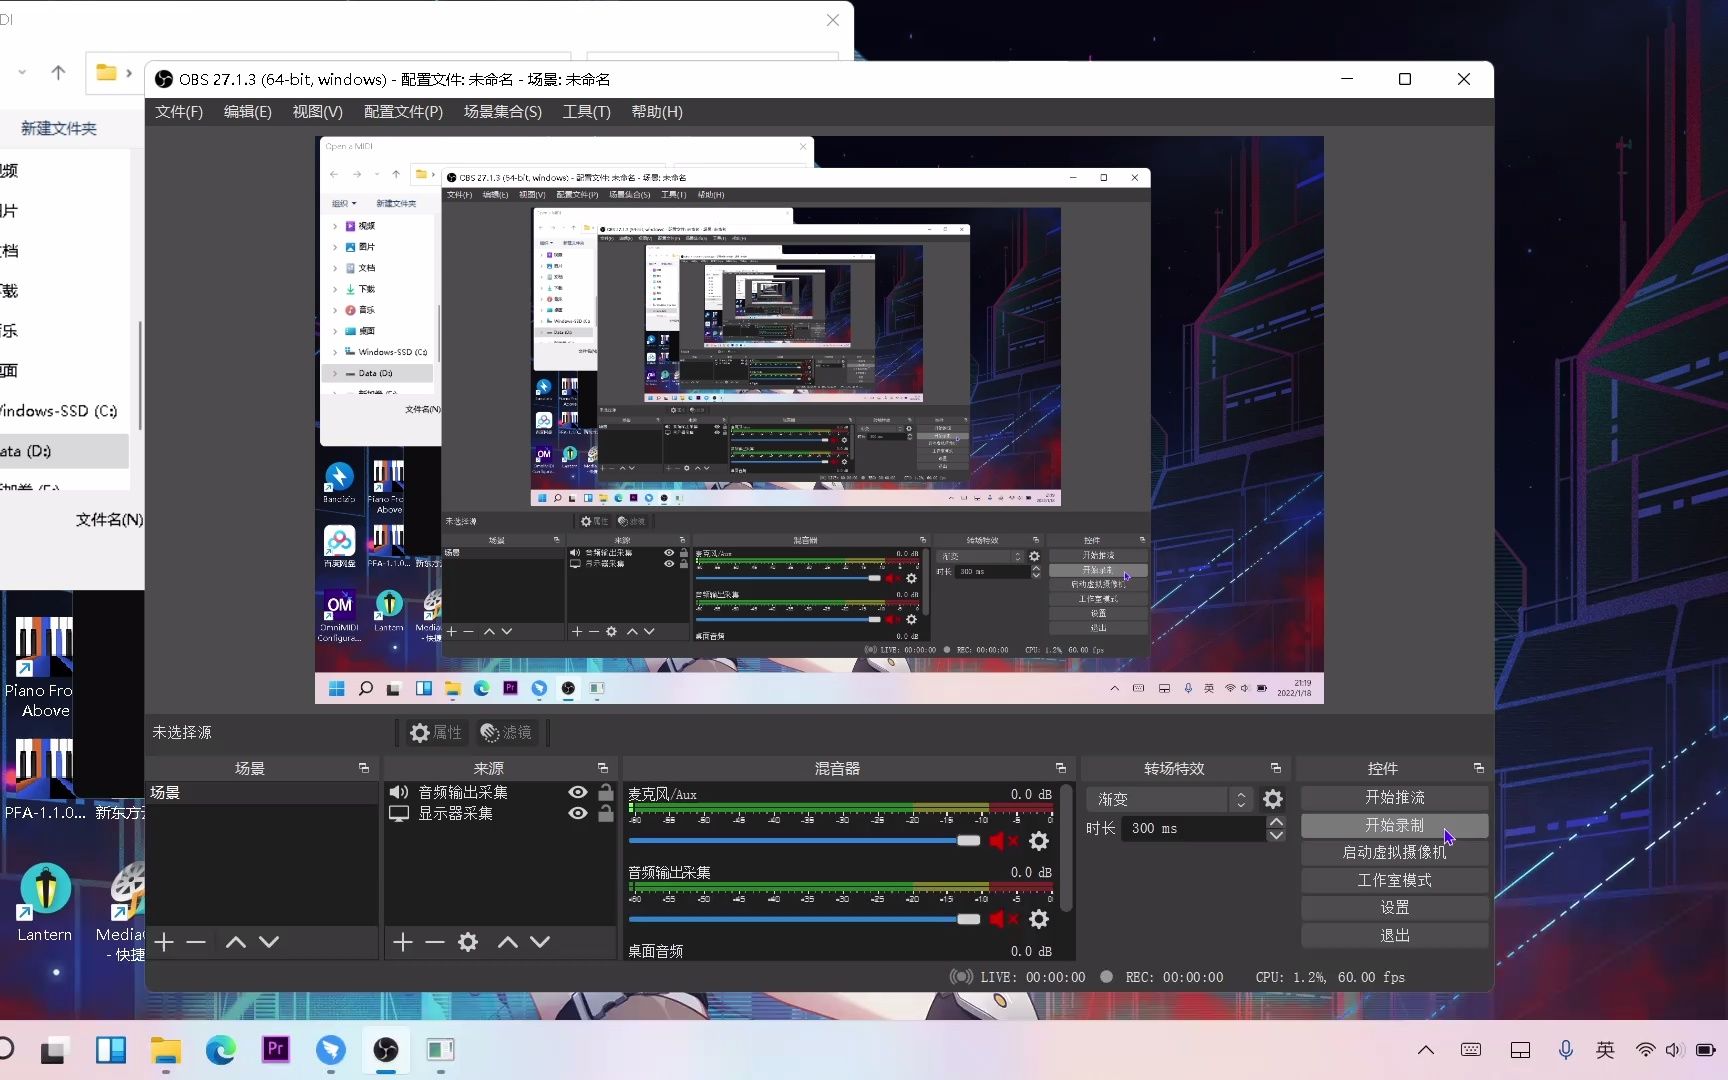The image size is (1728, 1080).
Task: Move scene up with the up arrow
Action: [236, 942]
